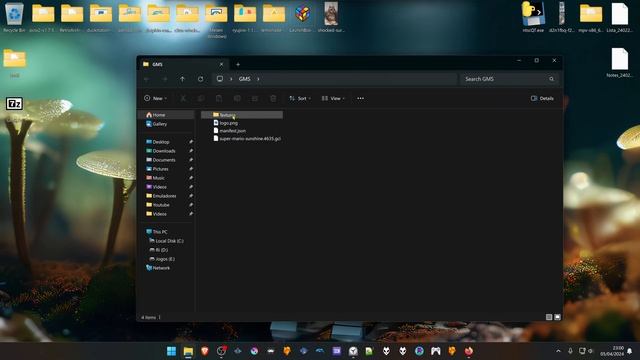
Task: Add a new File Explorer tab
Action: [x=238, y=64]
